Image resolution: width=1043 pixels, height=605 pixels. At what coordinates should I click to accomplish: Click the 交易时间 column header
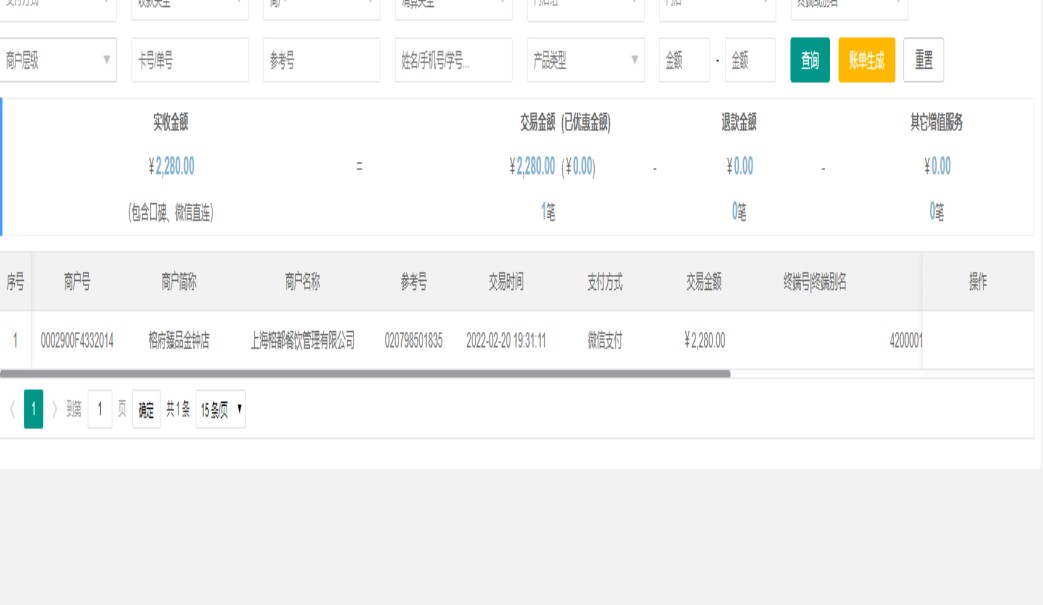(505, 282)
